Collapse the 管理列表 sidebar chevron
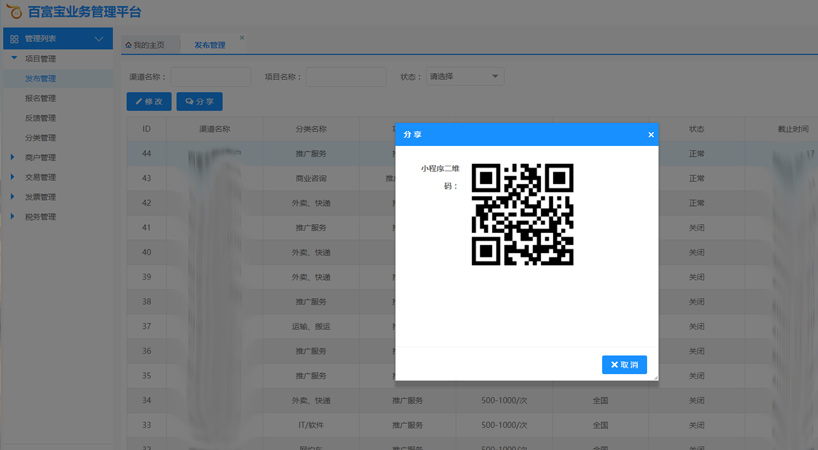 98,39
